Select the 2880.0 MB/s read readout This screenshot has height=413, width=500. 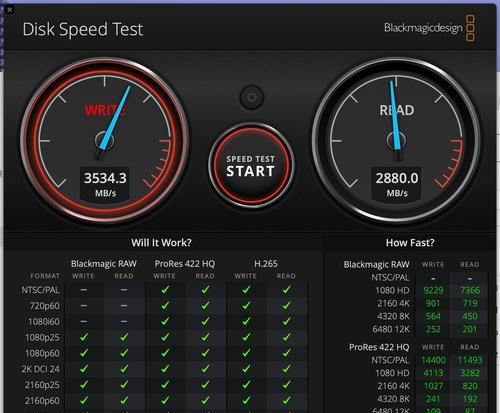tap(397, 184)
